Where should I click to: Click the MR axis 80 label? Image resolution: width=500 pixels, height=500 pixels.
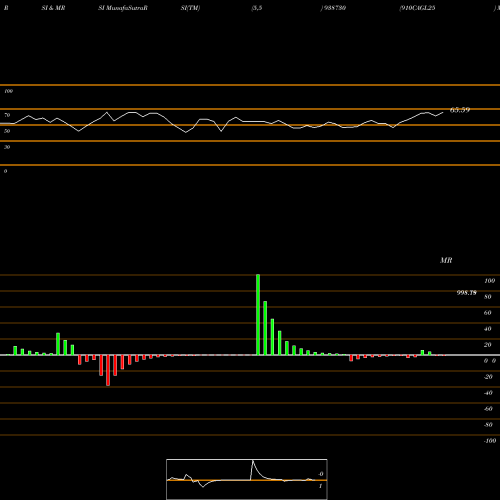(488, 297)
